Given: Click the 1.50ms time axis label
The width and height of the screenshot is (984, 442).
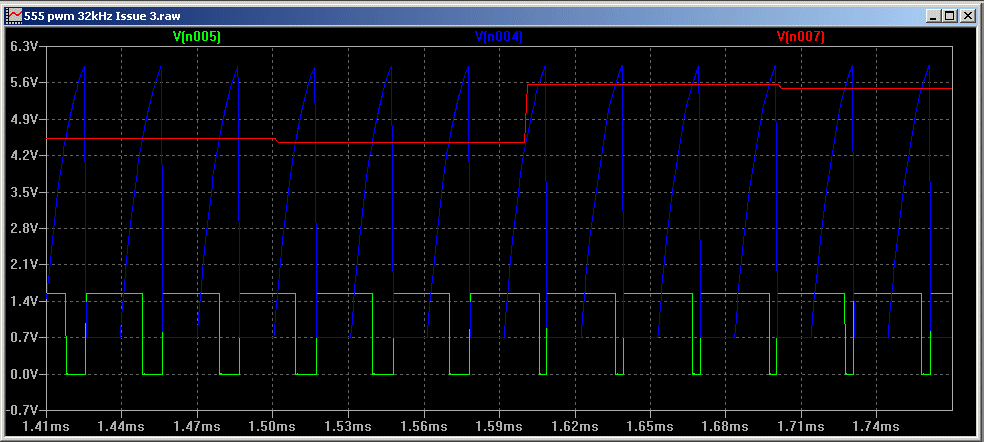Looking at the screenshot, I should pyautogui.click(x=273, y=426).
